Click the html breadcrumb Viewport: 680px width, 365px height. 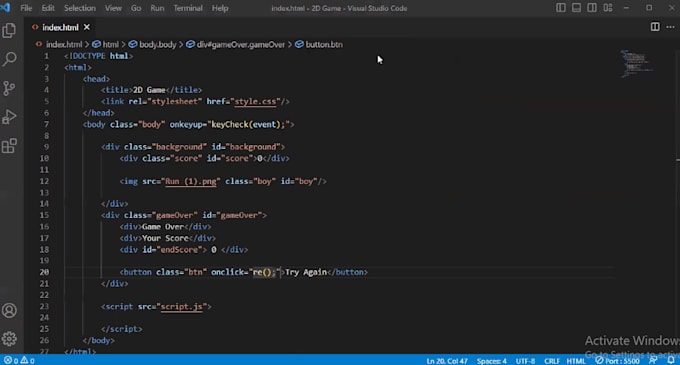[110, 45]
